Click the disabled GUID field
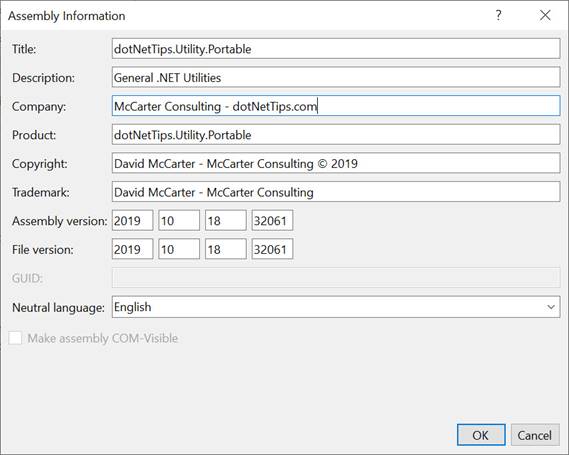This screenshot has width=569, height=455. click(336, 278)
